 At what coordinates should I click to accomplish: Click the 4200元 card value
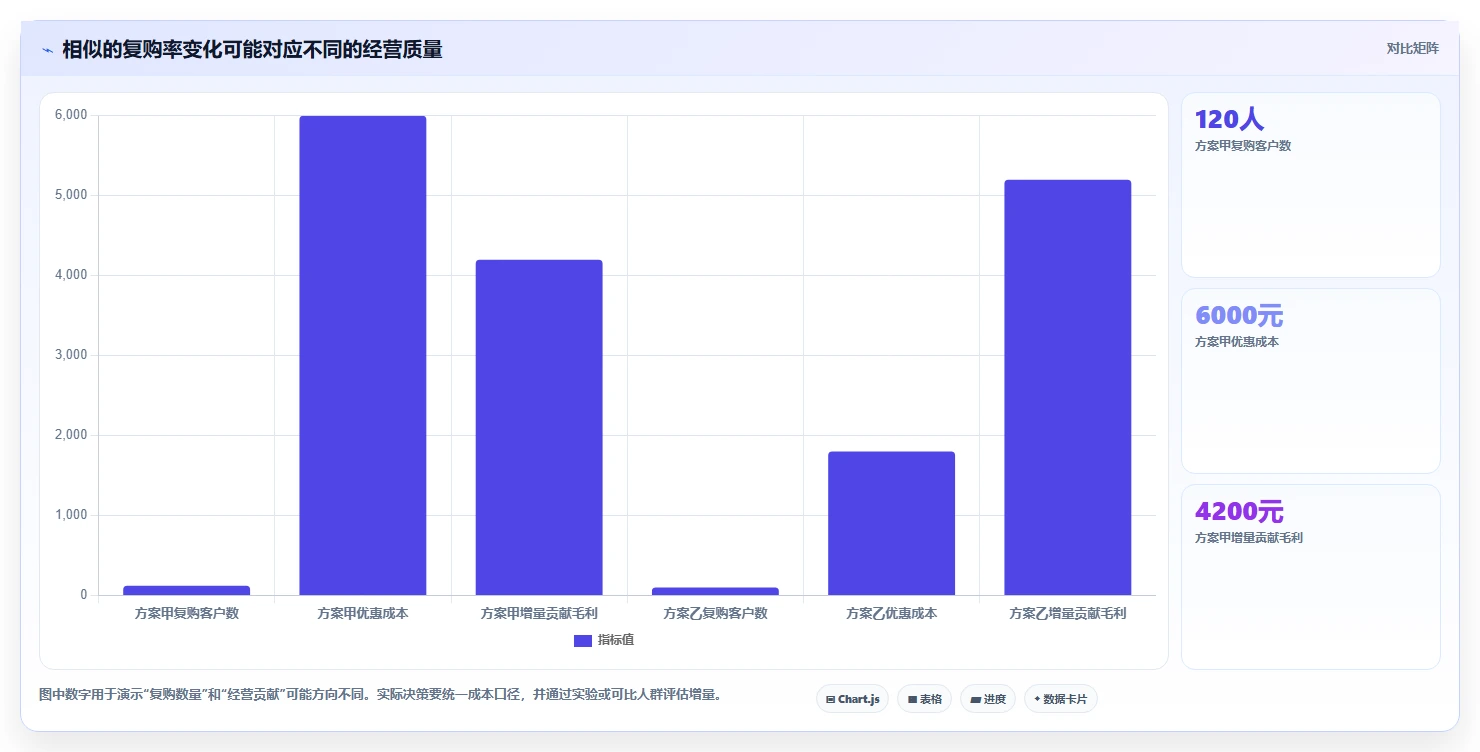pos(1239,512)
